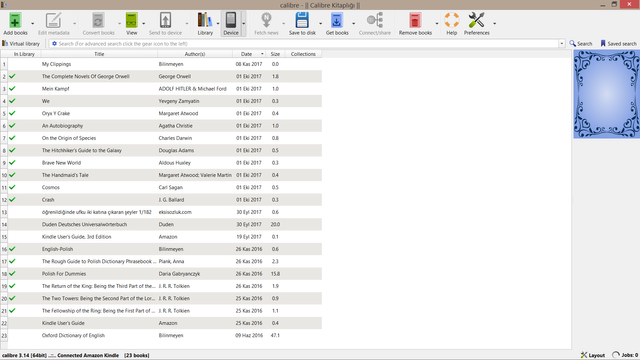Viewport: 640px width, 360px height.
Task: Click the Connected Amazon Kindle status text
Action: click(x=88, y=355)
